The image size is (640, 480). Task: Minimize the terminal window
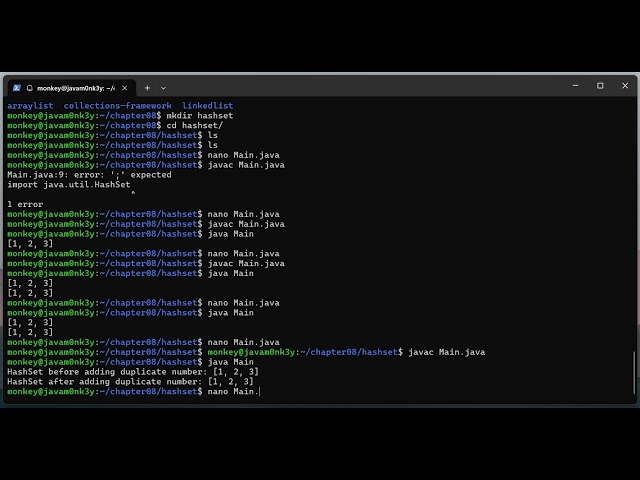coord(576,86)
